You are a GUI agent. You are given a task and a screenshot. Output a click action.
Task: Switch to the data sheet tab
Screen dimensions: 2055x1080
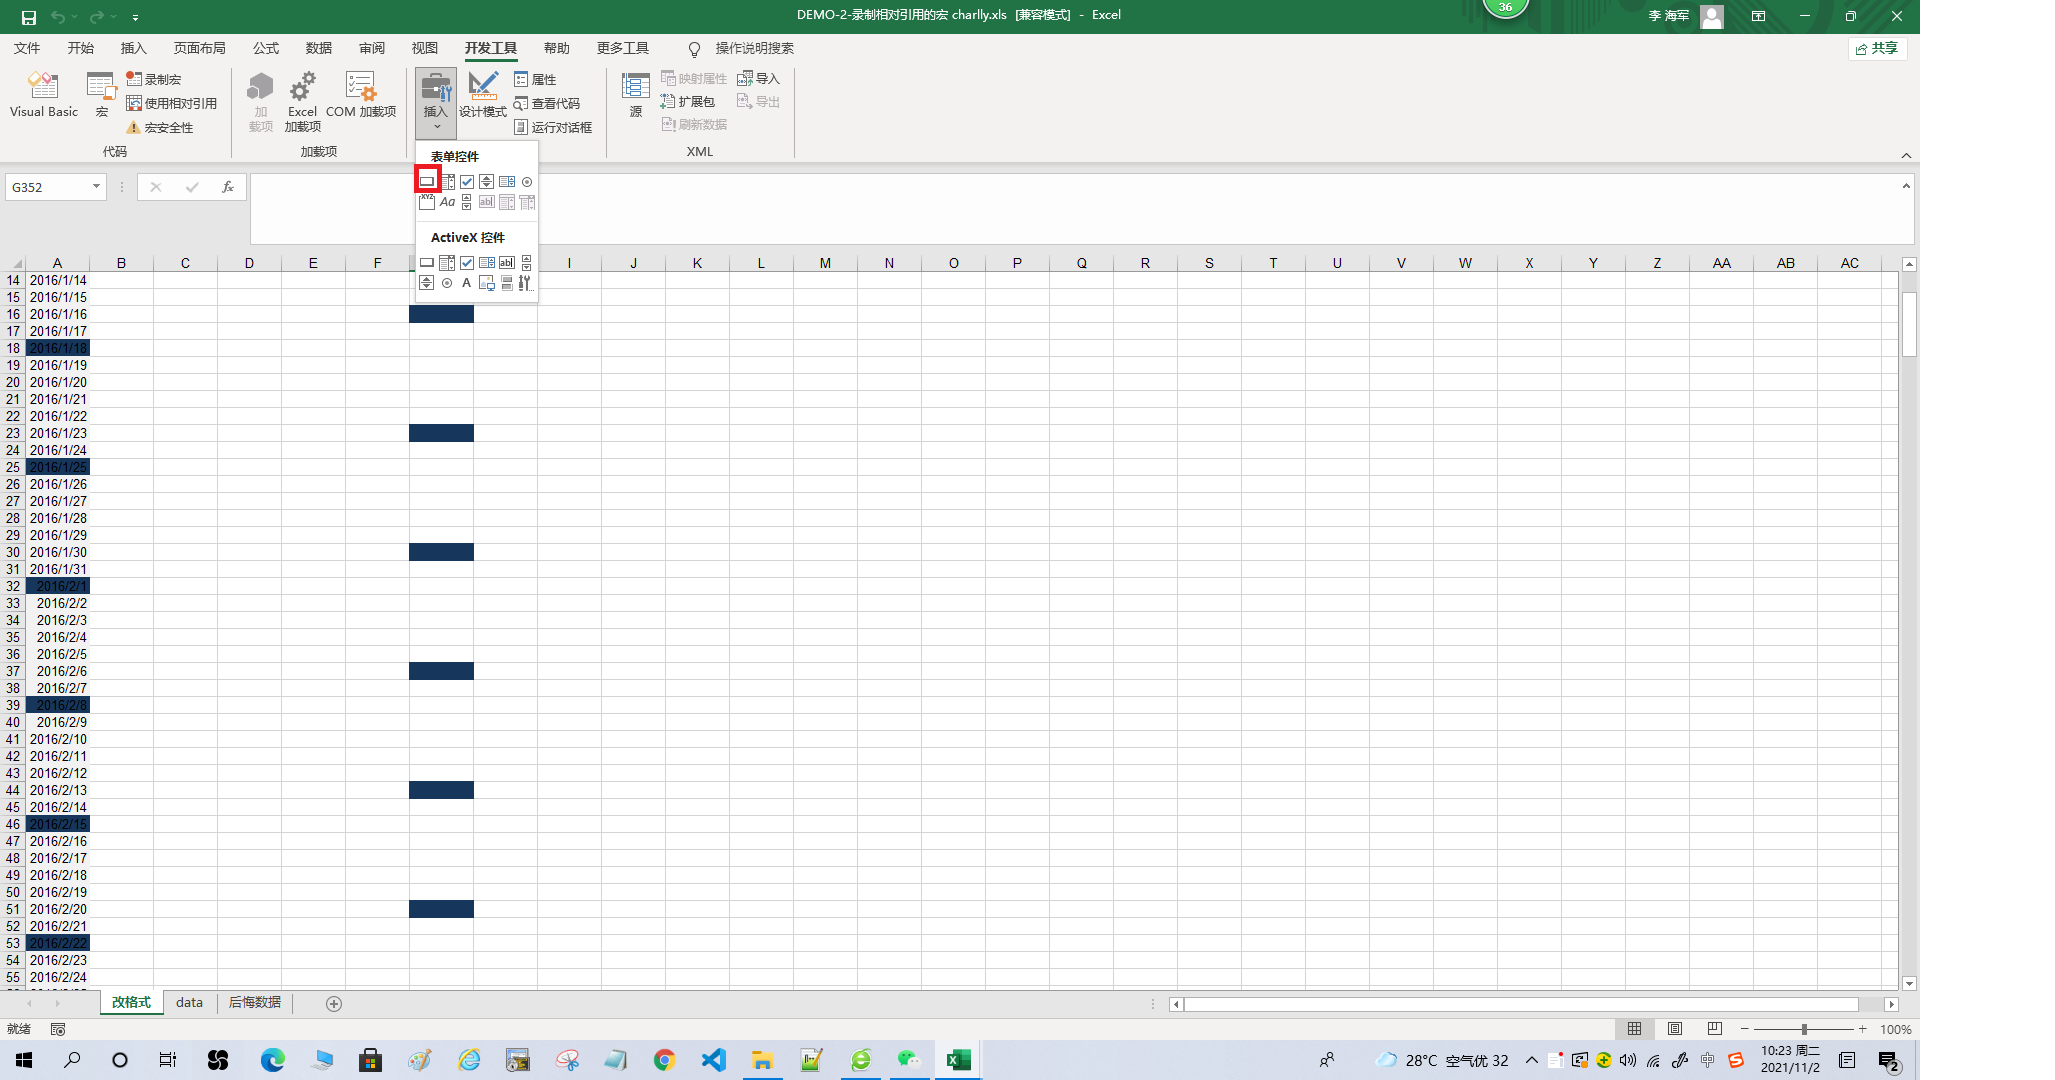pos(189,1002)
